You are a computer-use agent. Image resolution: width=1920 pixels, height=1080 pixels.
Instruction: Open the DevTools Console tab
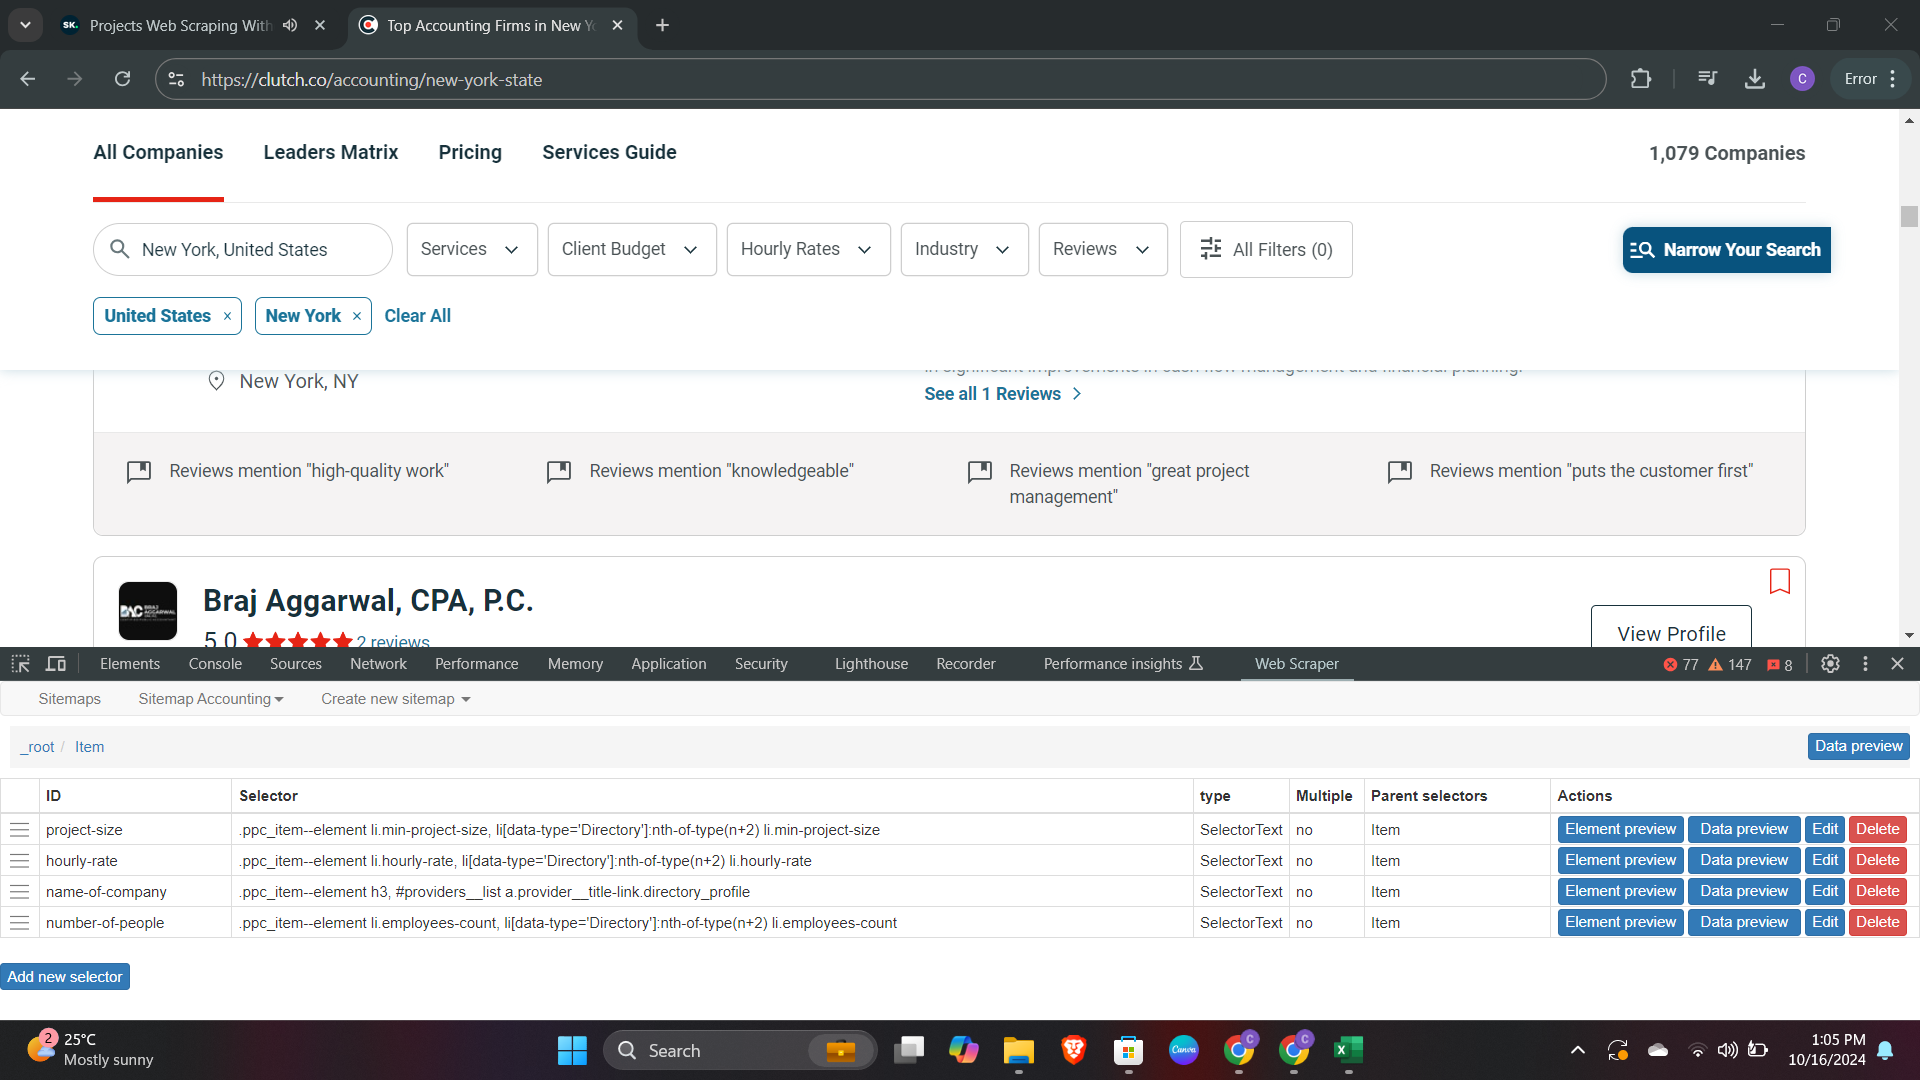pos(215,664)
